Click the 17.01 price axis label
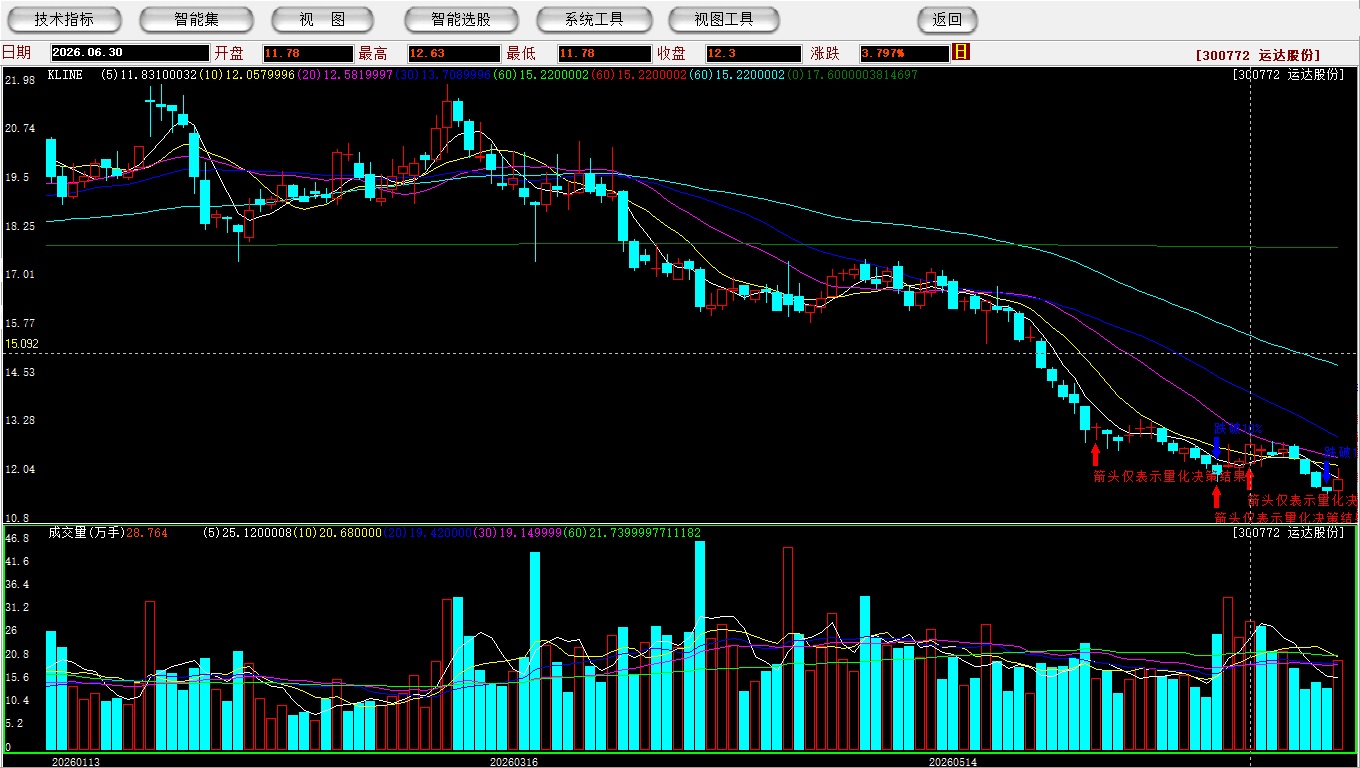Viewport: 1360px width, 768px height. click(x=20, y=275)
